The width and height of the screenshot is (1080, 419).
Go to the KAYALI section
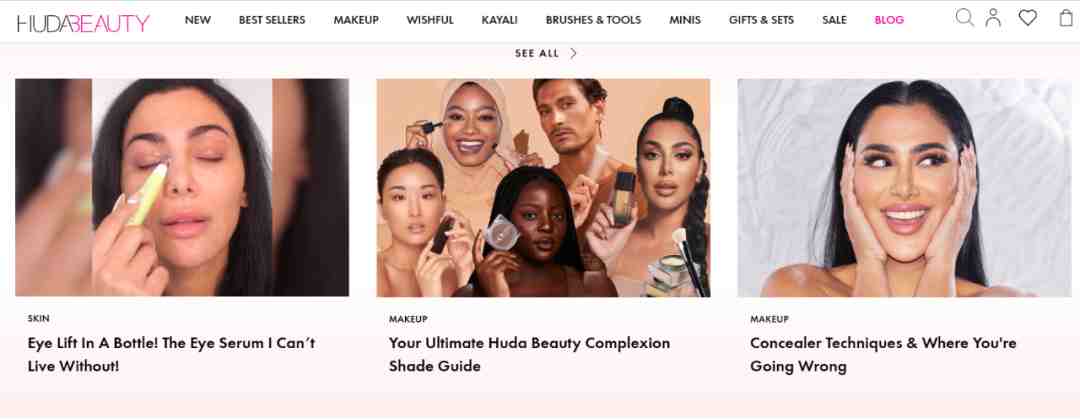pyautogui.click(x=499, y=20)
